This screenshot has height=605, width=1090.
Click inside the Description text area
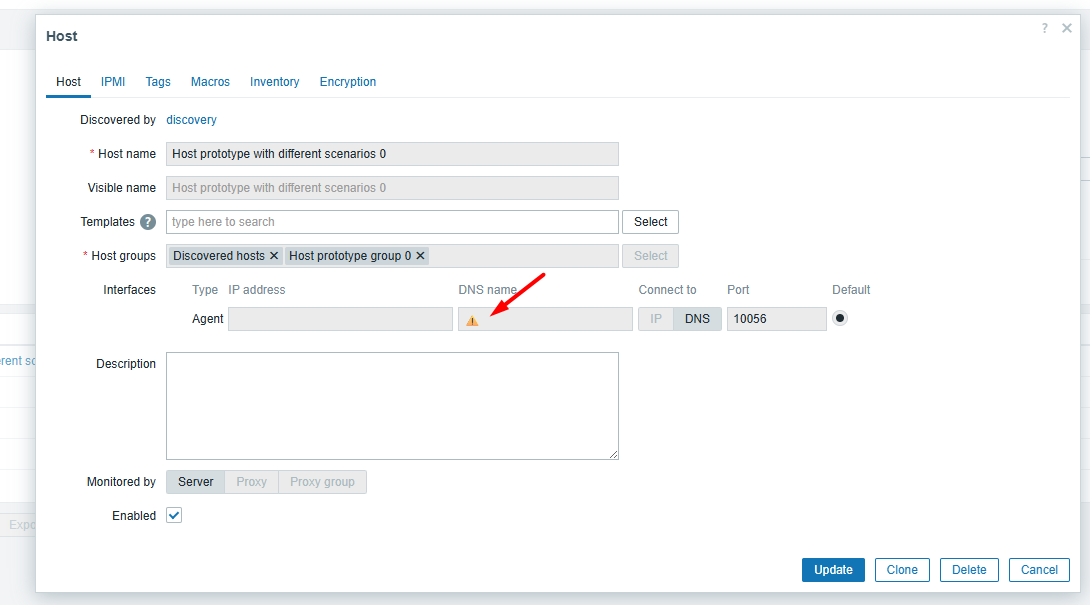392,406
